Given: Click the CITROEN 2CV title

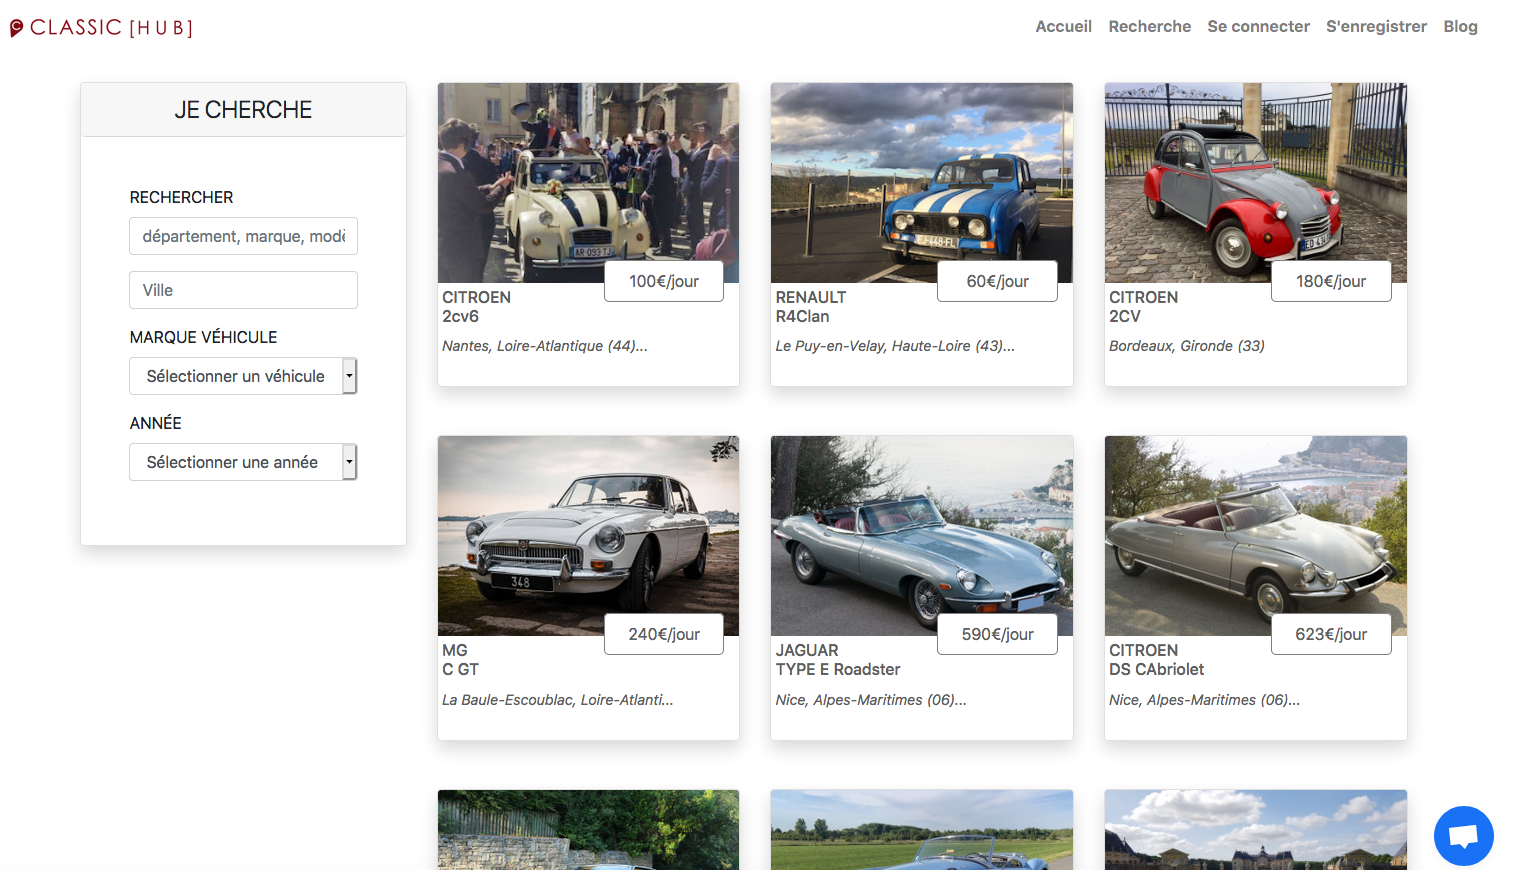Looking at the screenshot, I should click(1143, 307).
